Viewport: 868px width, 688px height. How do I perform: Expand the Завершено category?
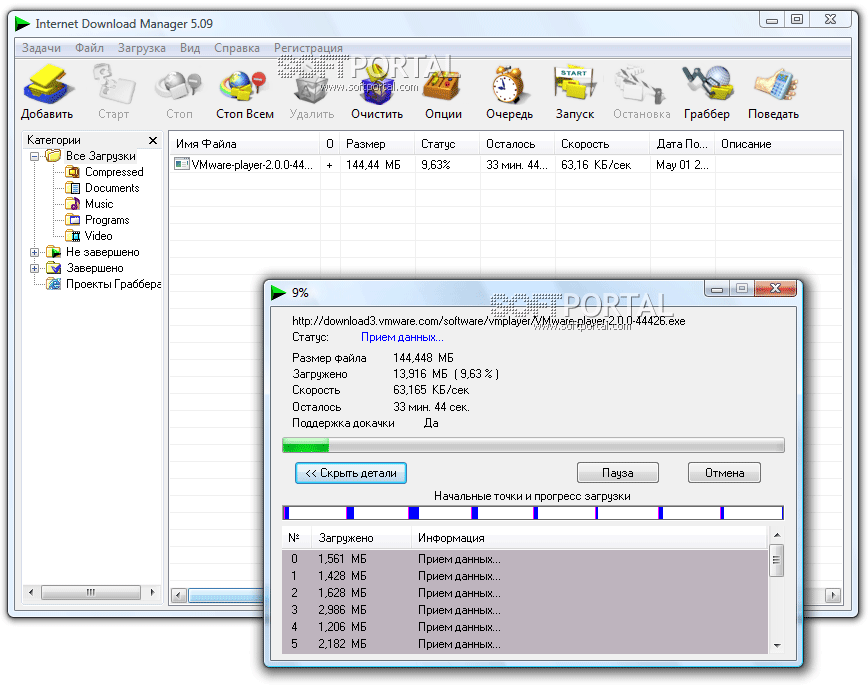(x=35, y=268)
